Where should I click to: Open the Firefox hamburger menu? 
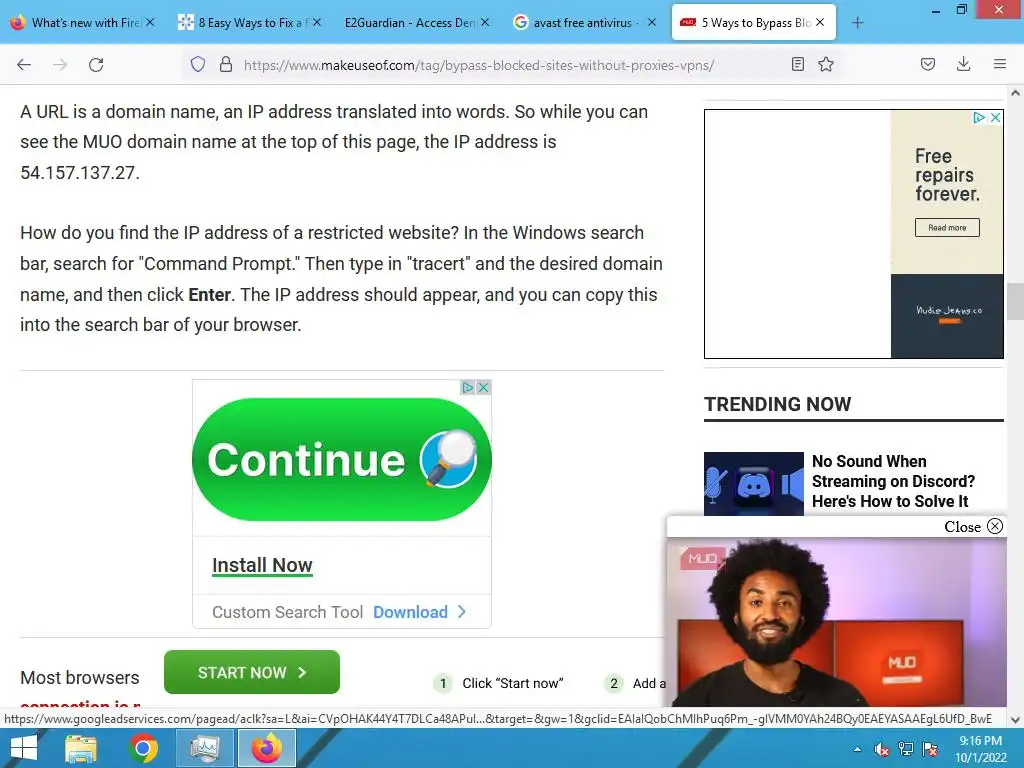[x=1000, y=64]
